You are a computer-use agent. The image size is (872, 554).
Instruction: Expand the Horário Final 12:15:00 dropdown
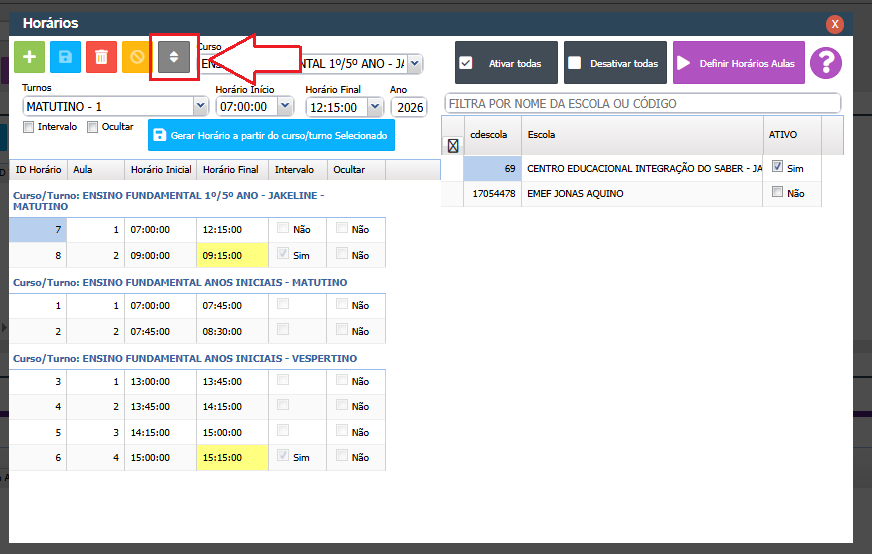coord(374,107)
